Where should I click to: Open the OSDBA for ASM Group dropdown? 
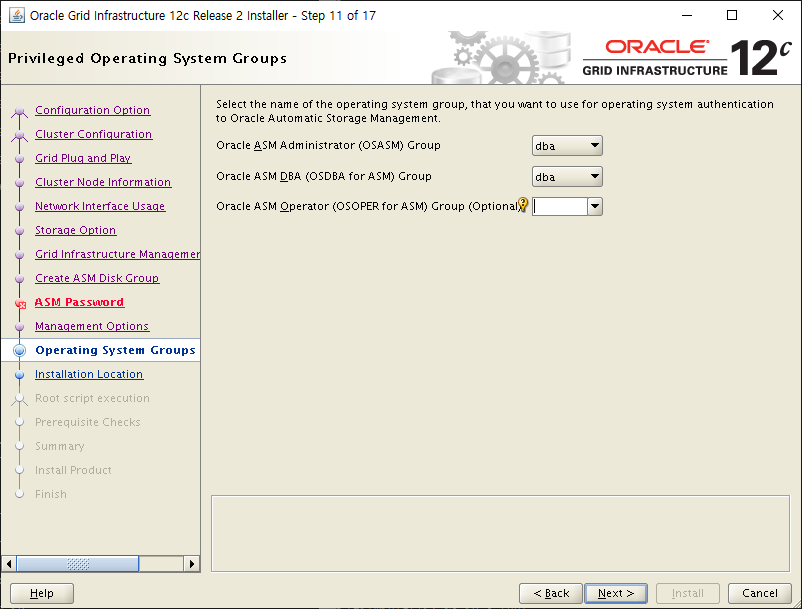point(567,177)
